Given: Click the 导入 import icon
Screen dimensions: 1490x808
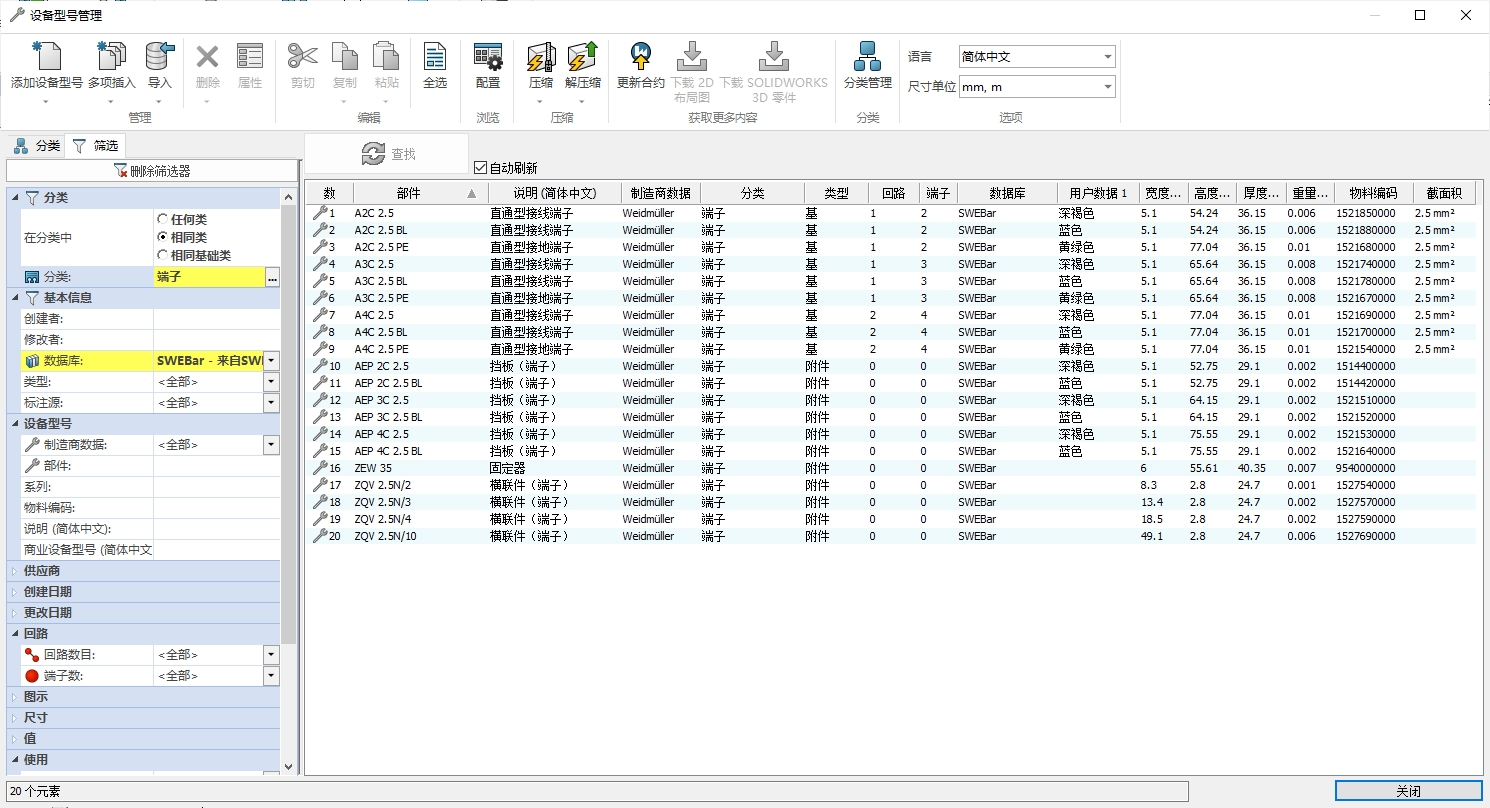Looking at the screenshot, I should click(x=159, y=58).
